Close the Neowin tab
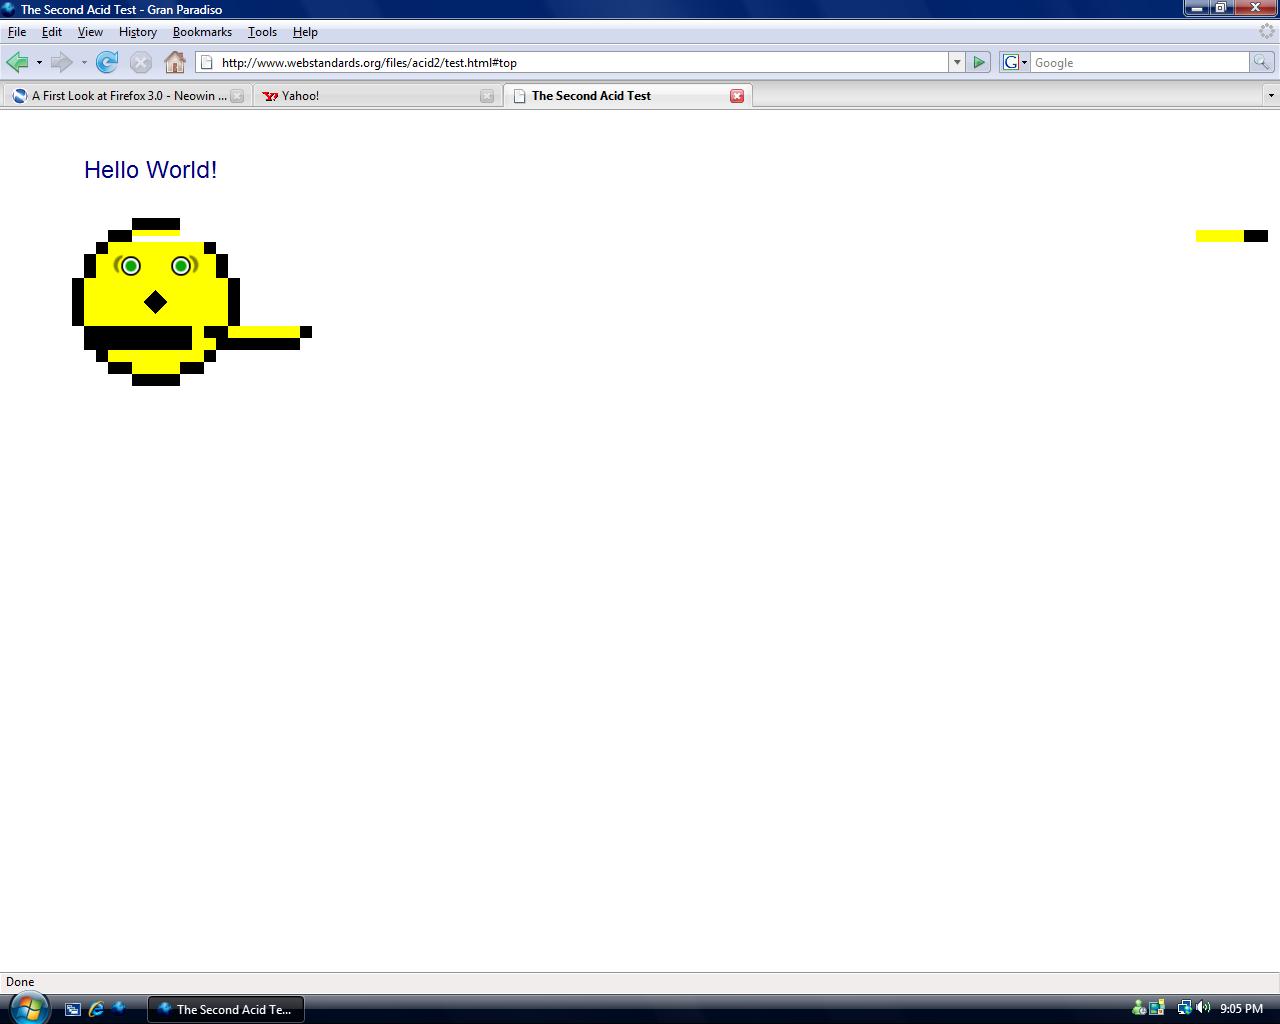The width and height of the screenshot is (1280, 1024). 237,96
